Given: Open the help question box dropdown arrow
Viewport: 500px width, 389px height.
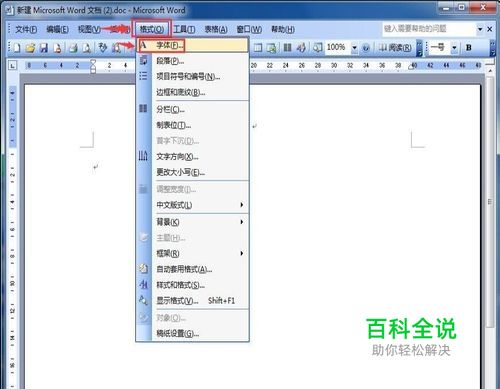Looking at the screenshot, I should coord(480,29).
